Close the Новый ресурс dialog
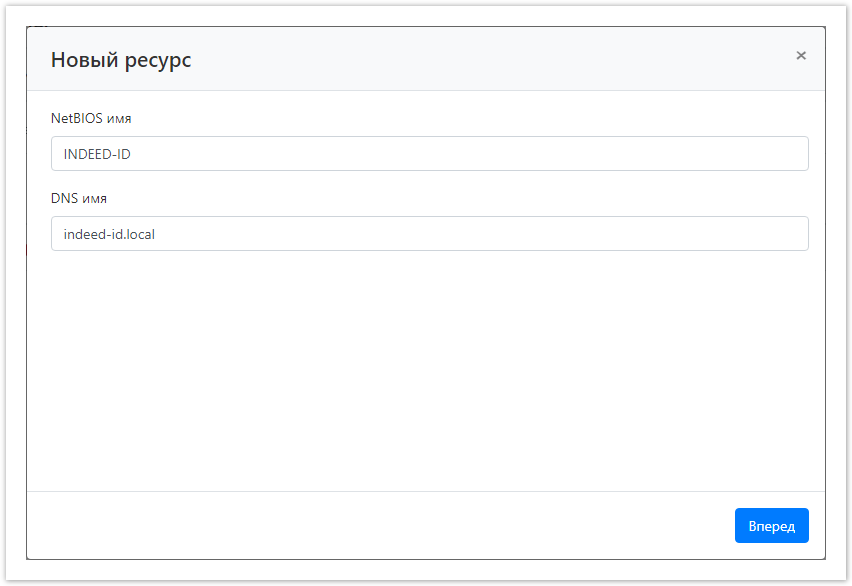 pos(801,56)
